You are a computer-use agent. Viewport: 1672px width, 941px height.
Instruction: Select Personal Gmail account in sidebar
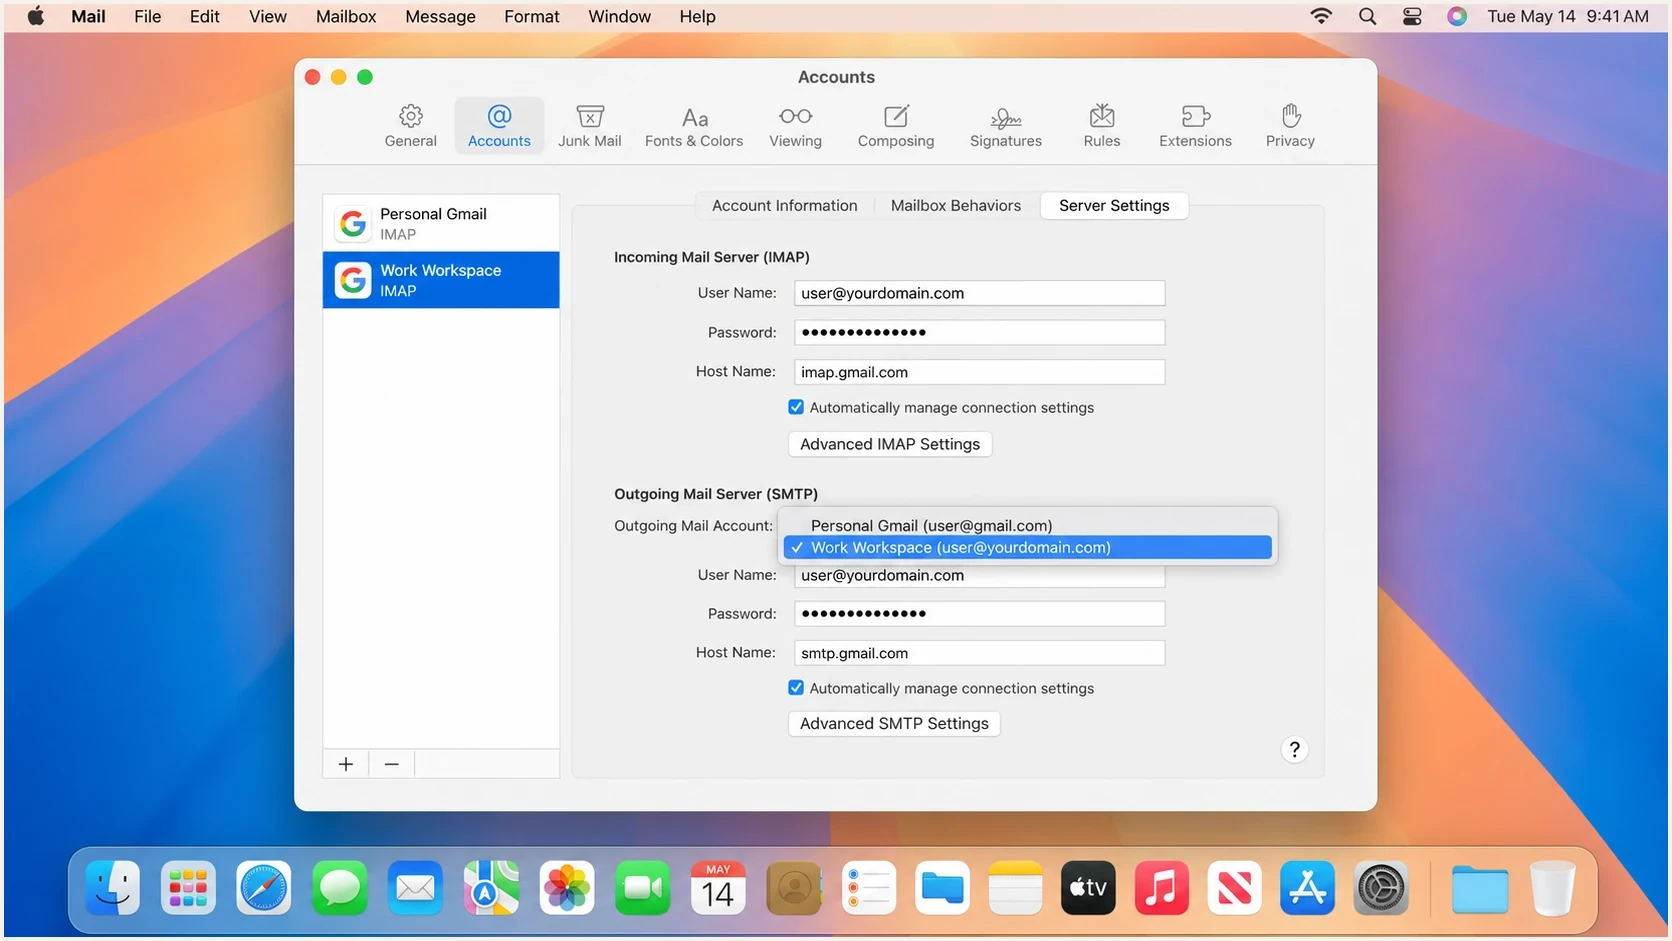(x=441, y=223)
